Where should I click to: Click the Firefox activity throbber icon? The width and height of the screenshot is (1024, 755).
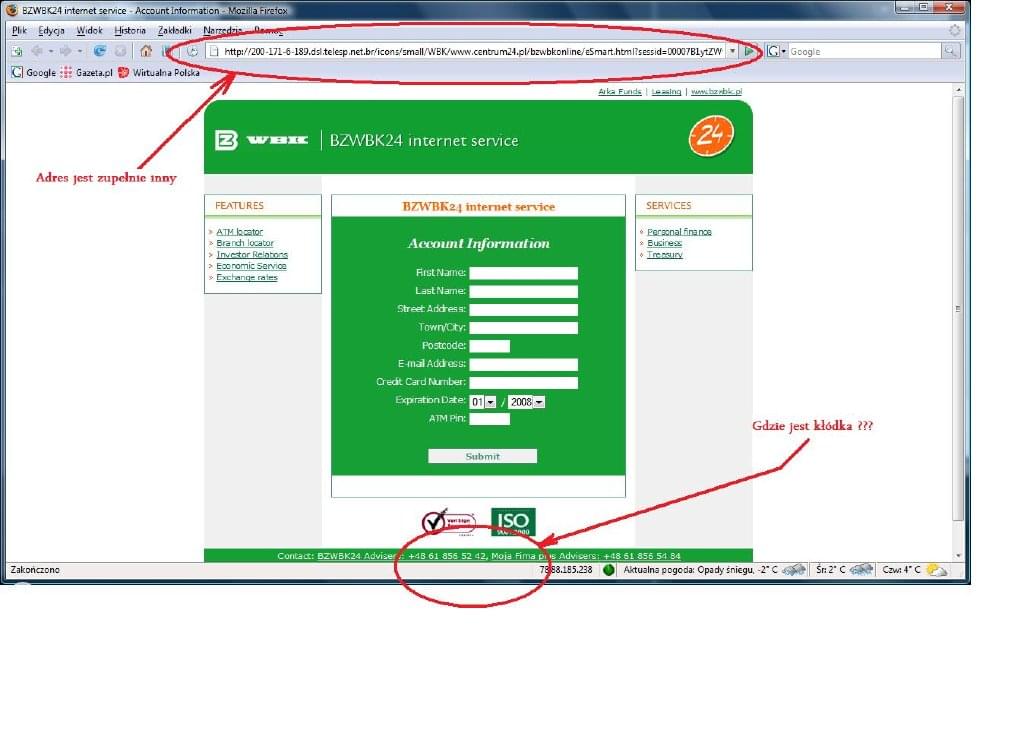954,30
